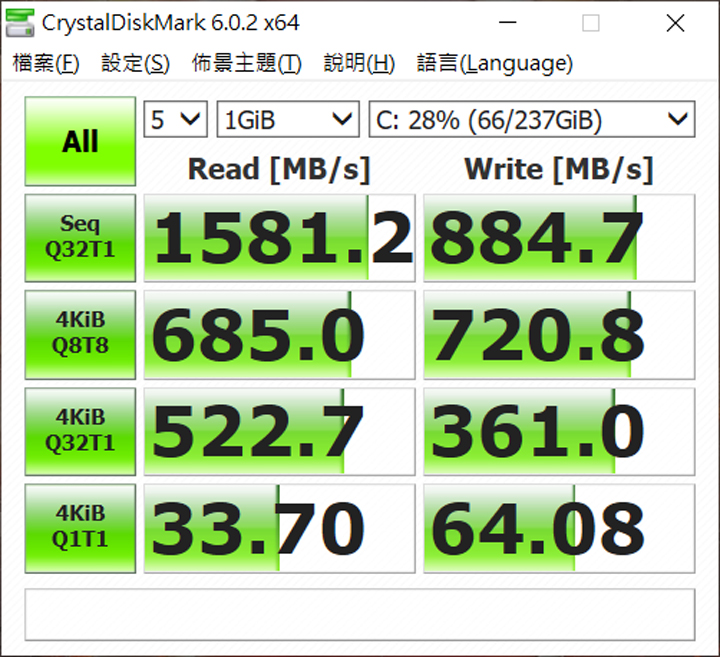Start the 4KiB Q32T1 test
720x657 pixels.
tap(80, 432)
